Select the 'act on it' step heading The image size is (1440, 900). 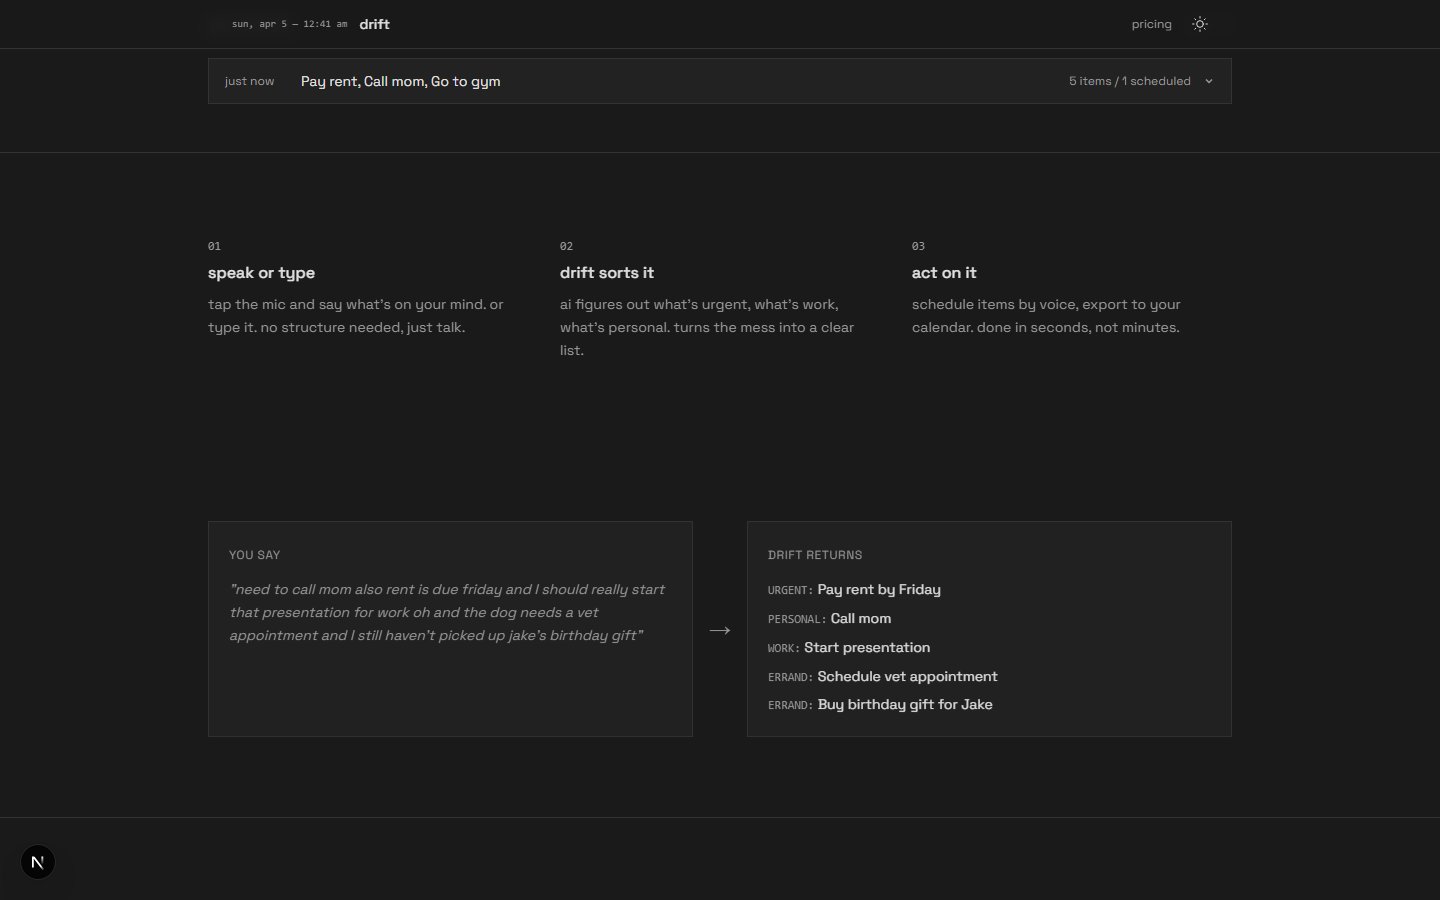(x=944, y=273)
